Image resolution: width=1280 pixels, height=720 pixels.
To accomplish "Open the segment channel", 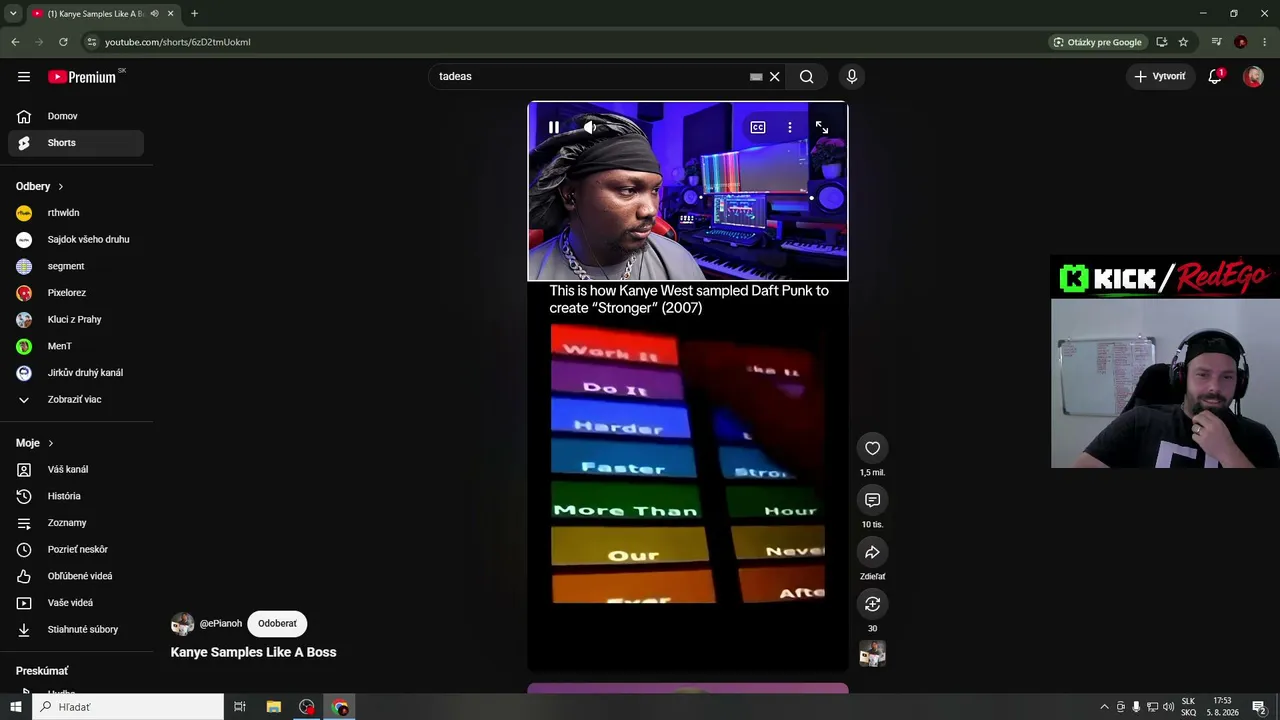I will (76, 266).
